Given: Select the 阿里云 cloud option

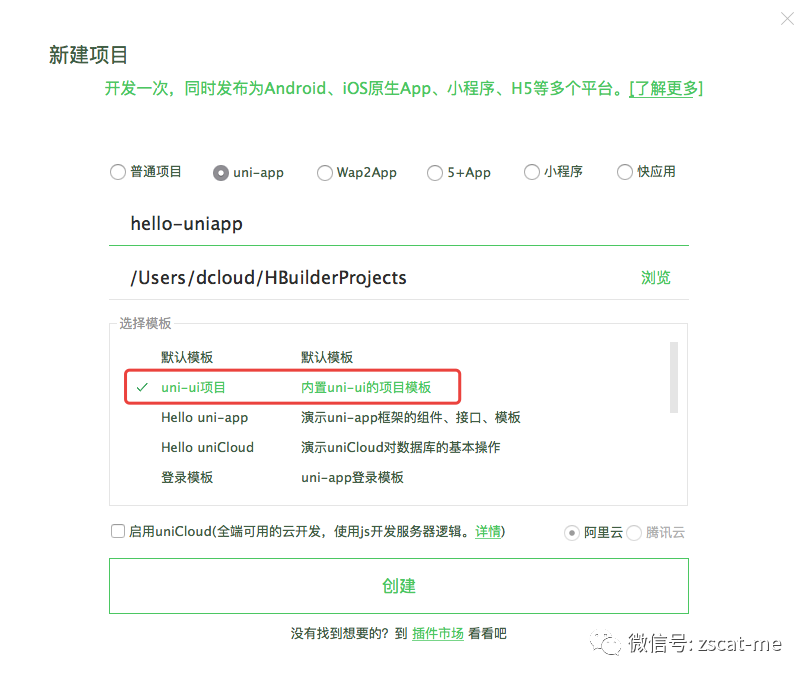Looking at the screenshot, I should pyautogui.click(x=571, y=532).
